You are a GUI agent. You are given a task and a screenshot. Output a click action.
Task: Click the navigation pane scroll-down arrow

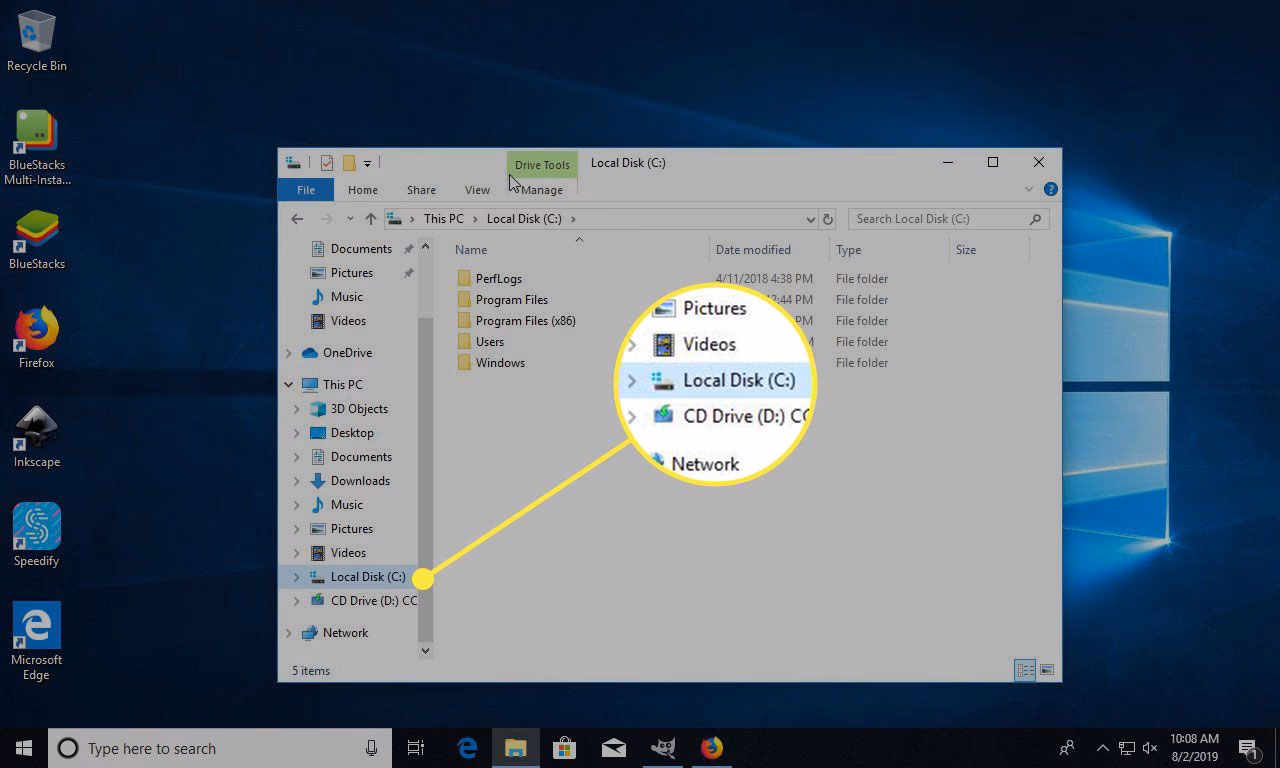click(425, 650)
